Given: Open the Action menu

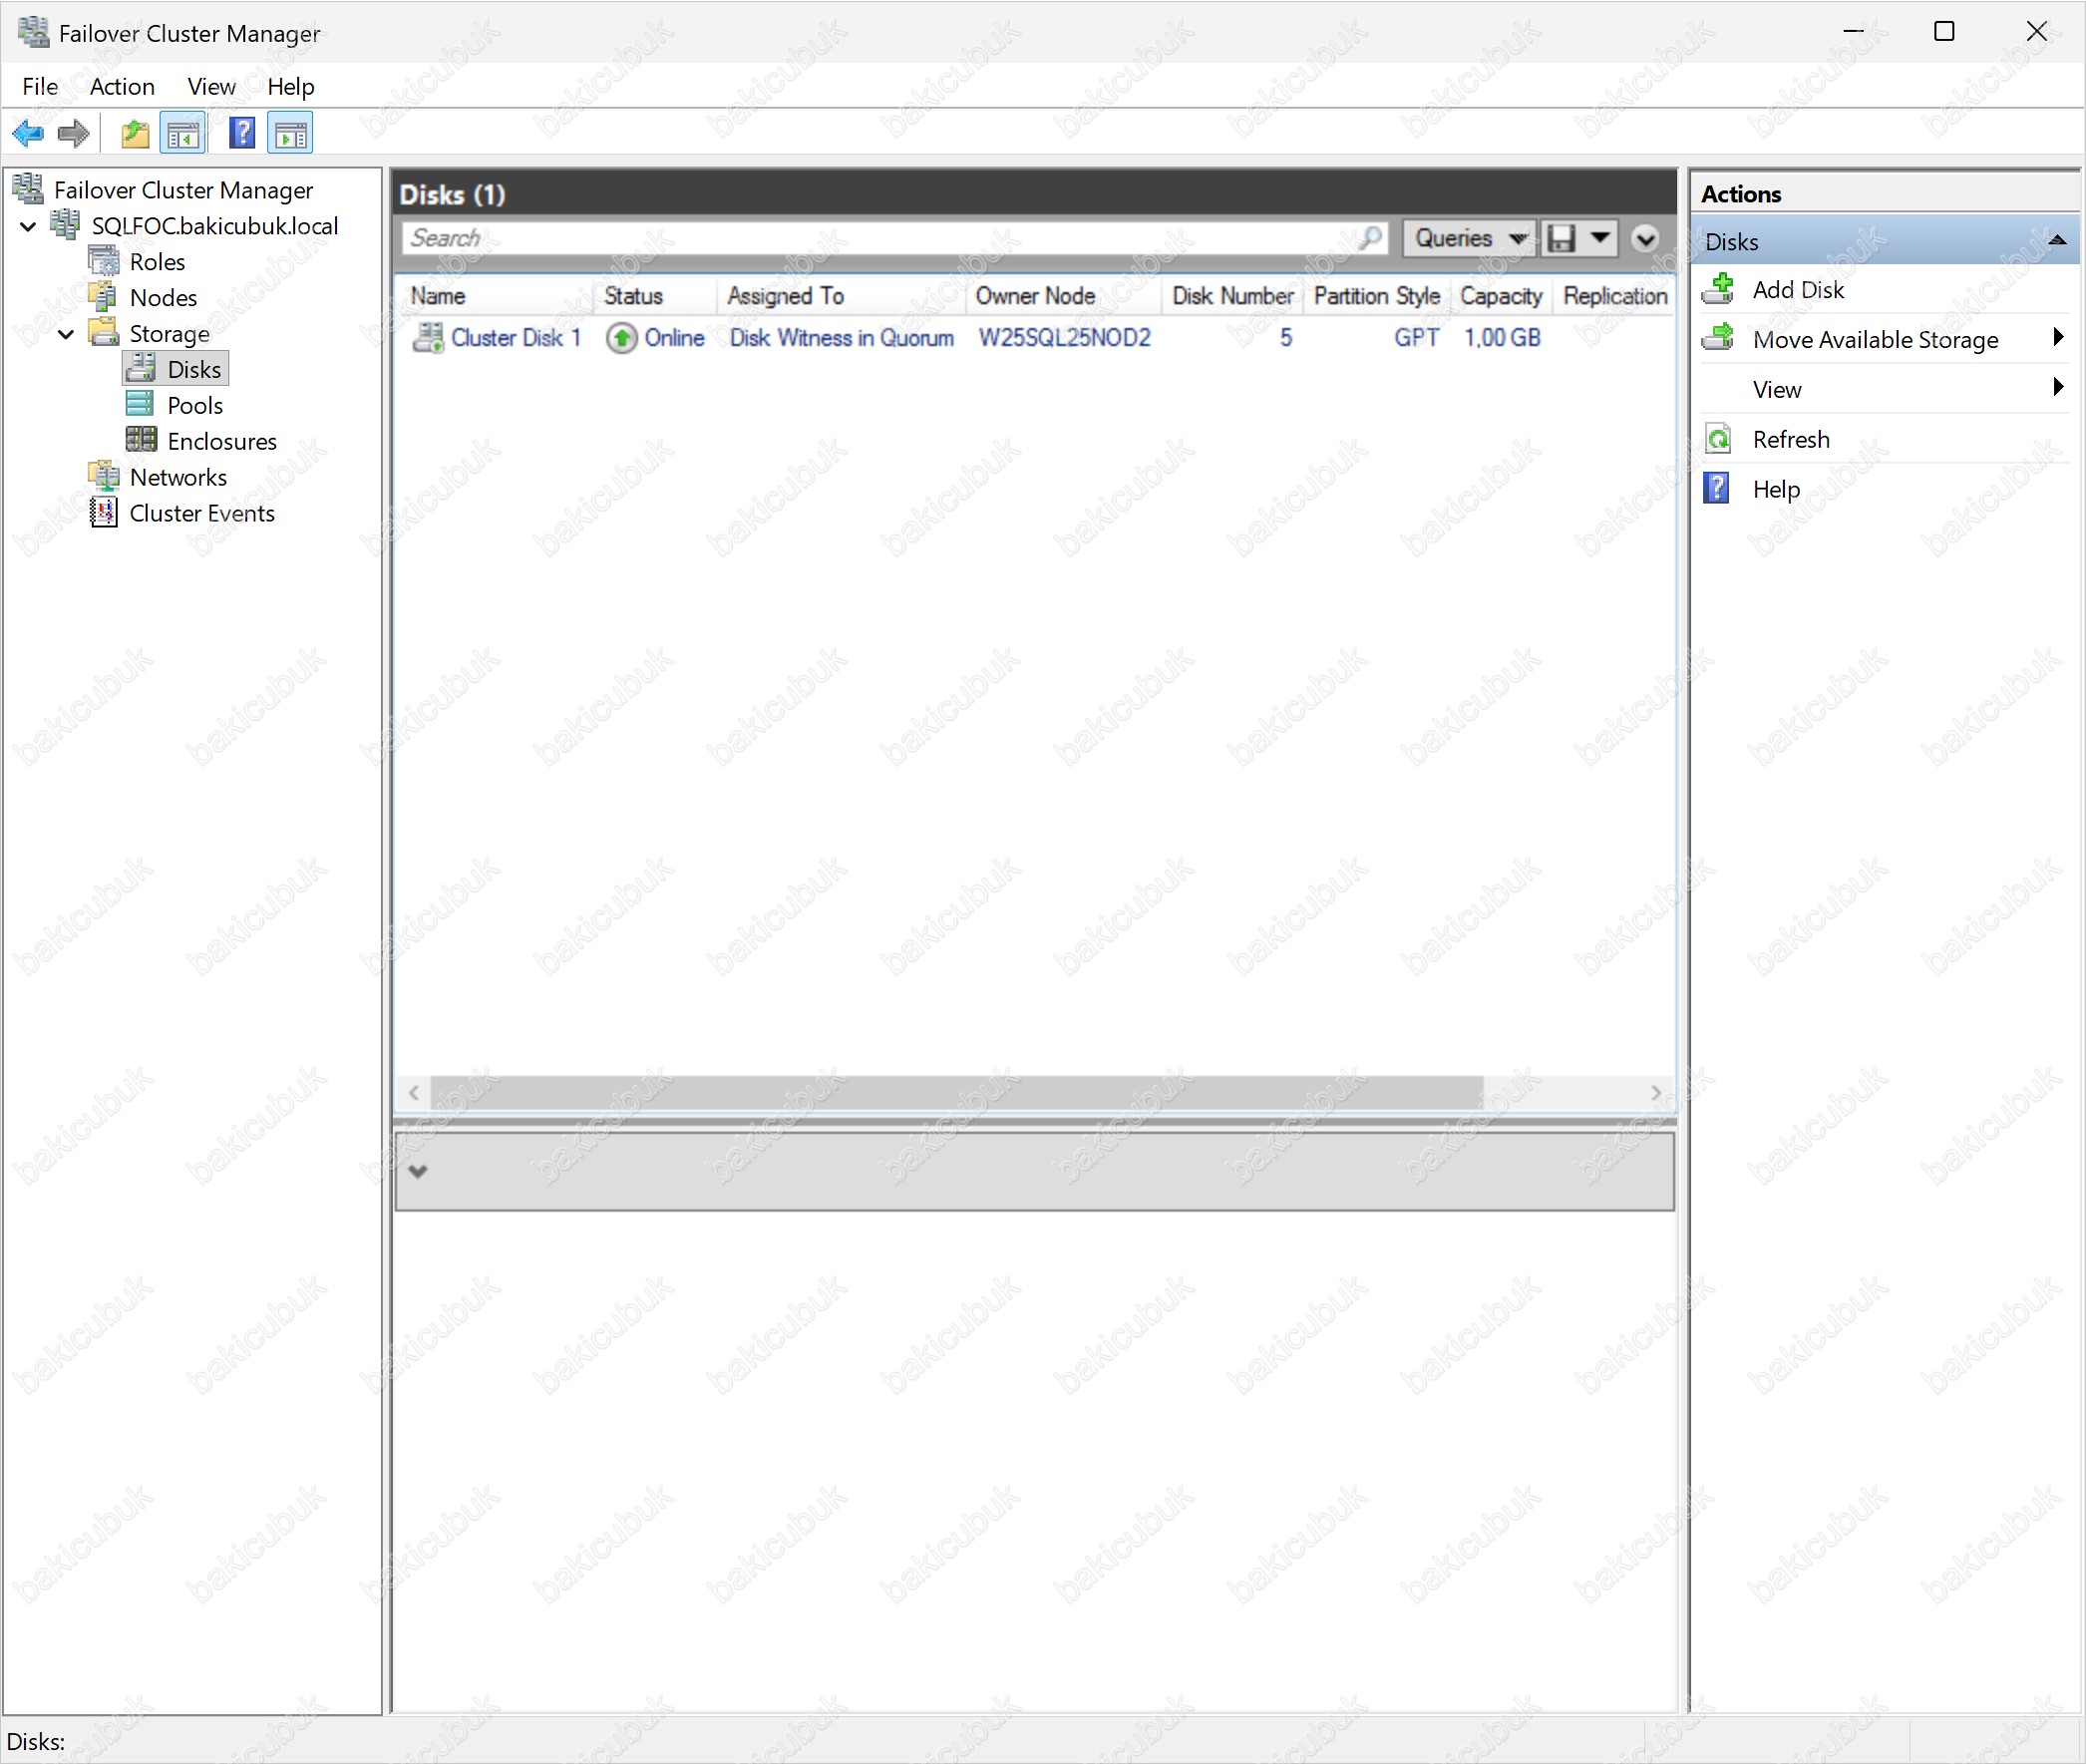Looking at the screenshot, I should click(x=122, y=87).
